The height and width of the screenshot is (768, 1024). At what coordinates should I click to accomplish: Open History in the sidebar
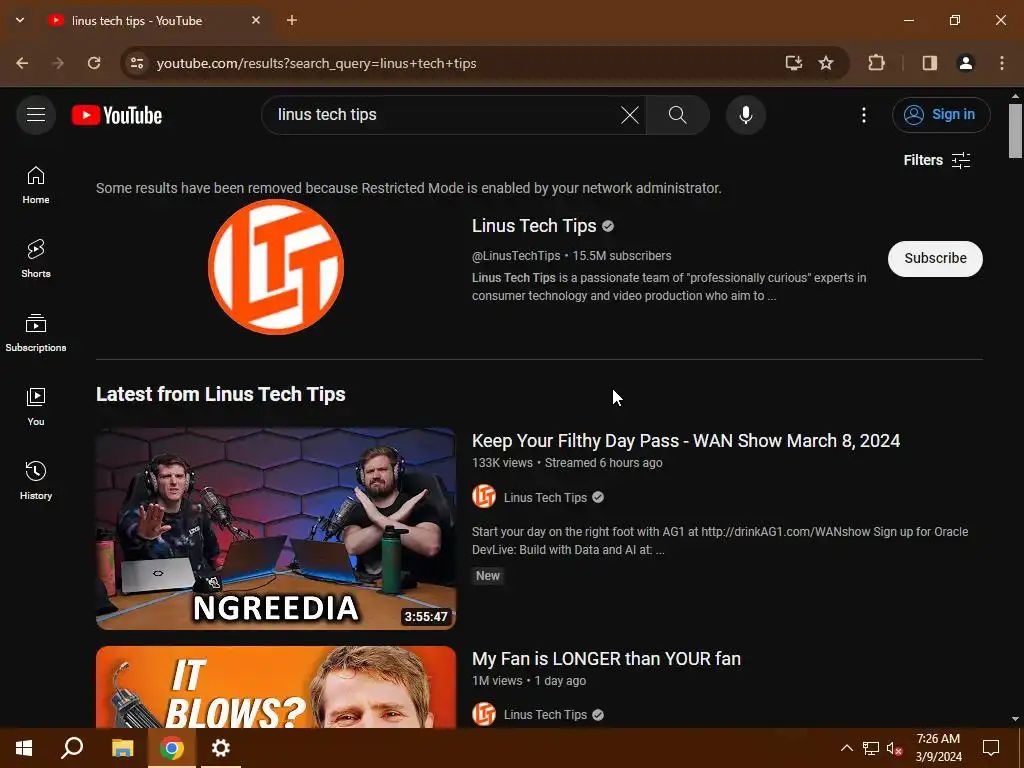click(36, 480)
